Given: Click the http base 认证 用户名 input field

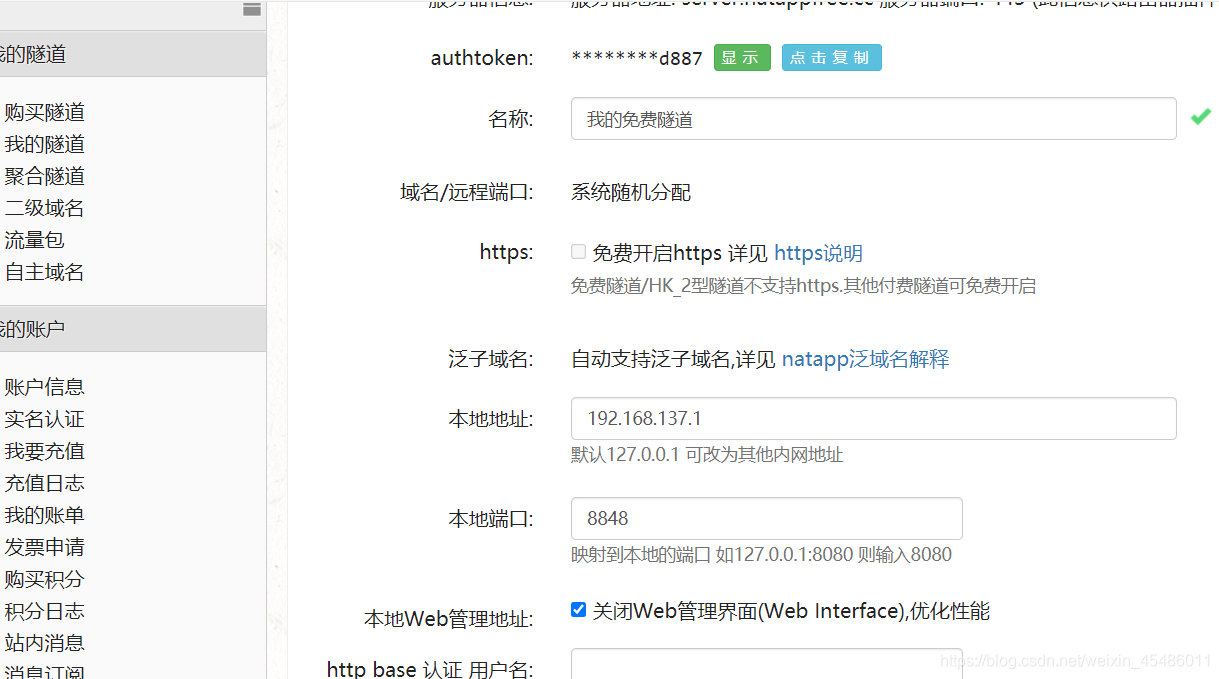Looking at the screenshot, I should tap(766, 664).
